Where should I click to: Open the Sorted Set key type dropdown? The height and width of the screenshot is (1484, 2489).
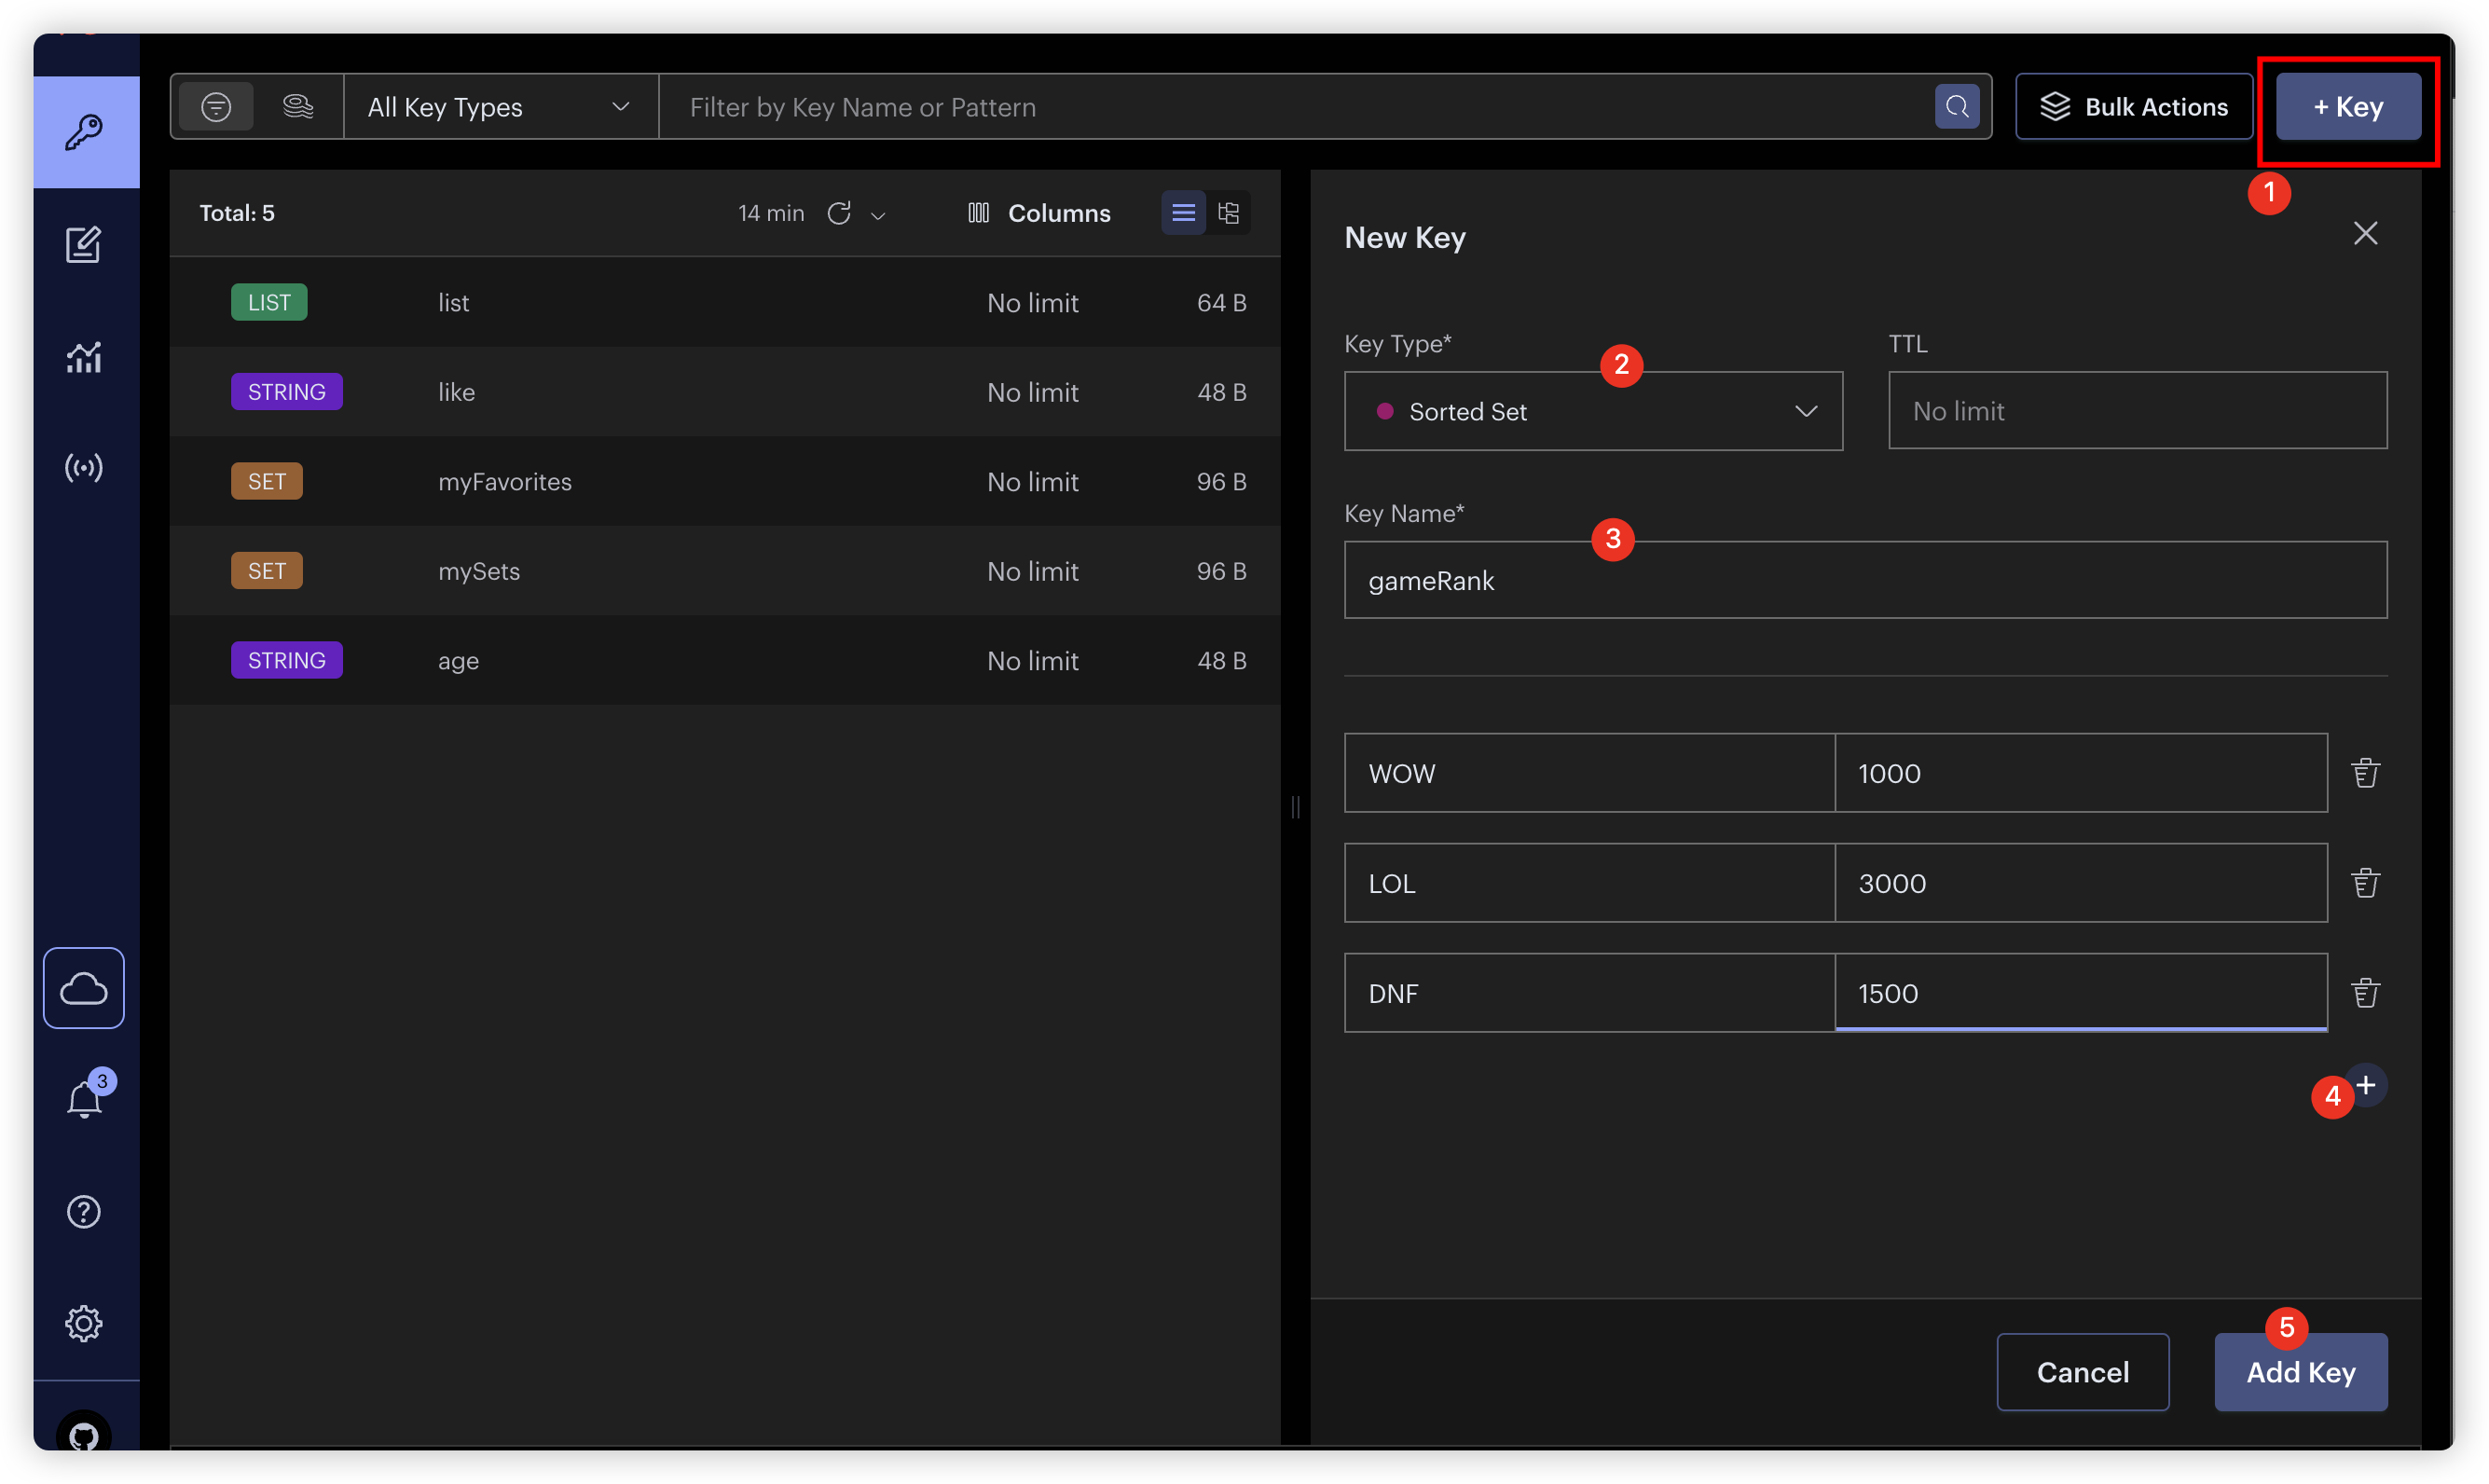[x=1593, y=411]
